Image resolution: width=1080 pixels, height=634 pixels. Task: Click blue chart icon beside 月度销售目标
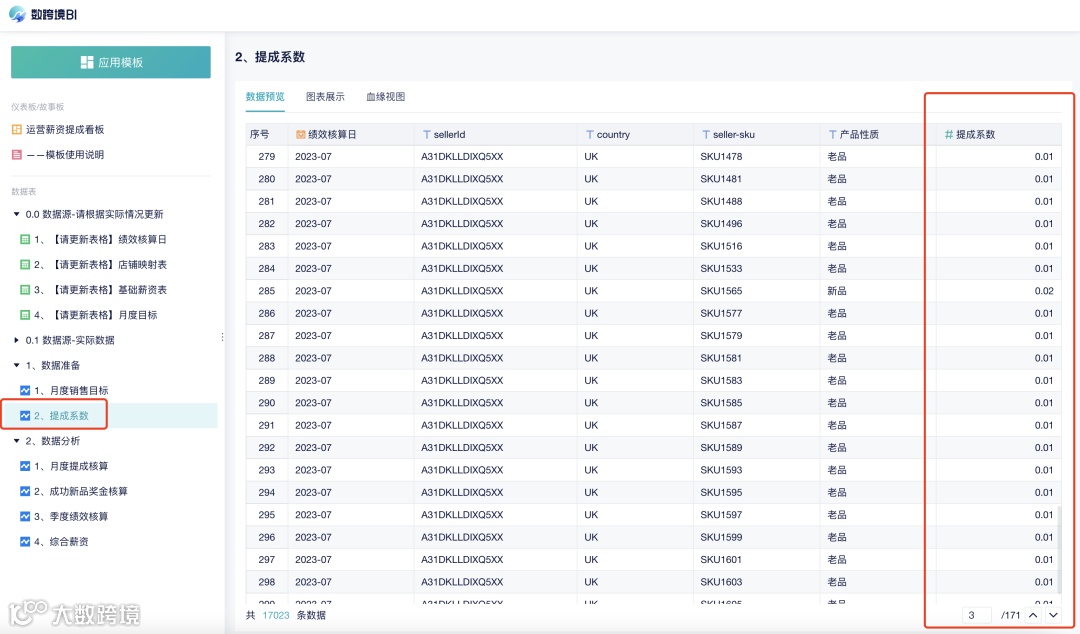[25, 390]
